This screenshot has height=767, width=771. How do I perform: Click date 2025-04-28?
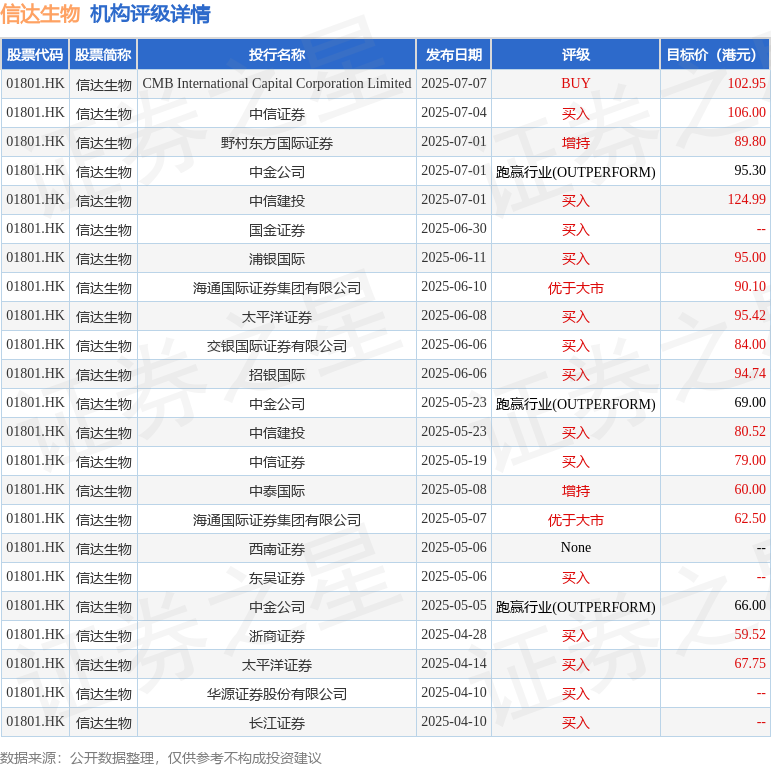point(454,635)
